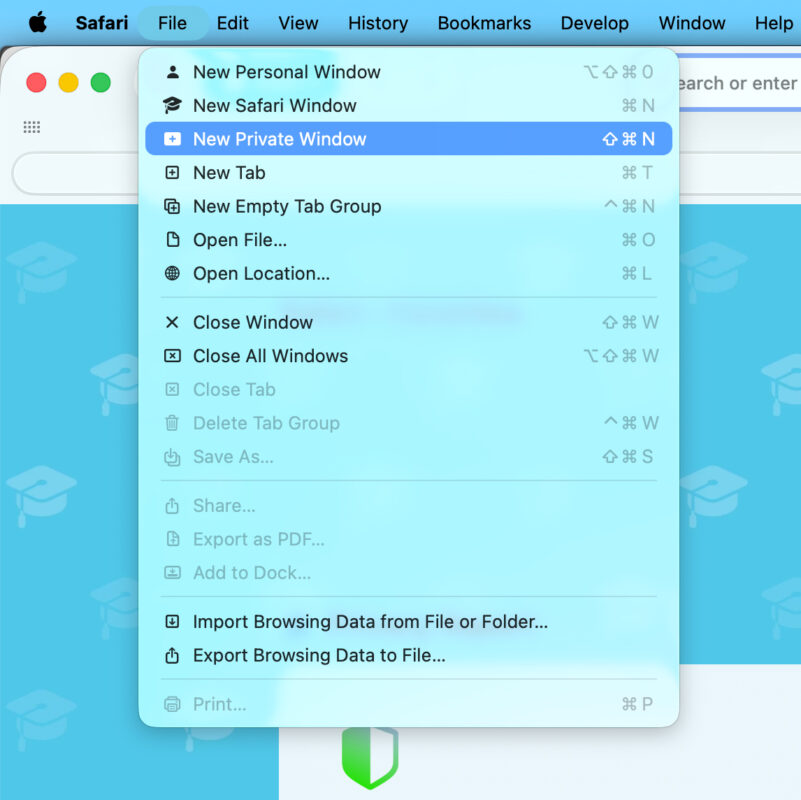801x800 pixels.
Task: Click the yellow minimize window button
Action: tap(68, 82)
